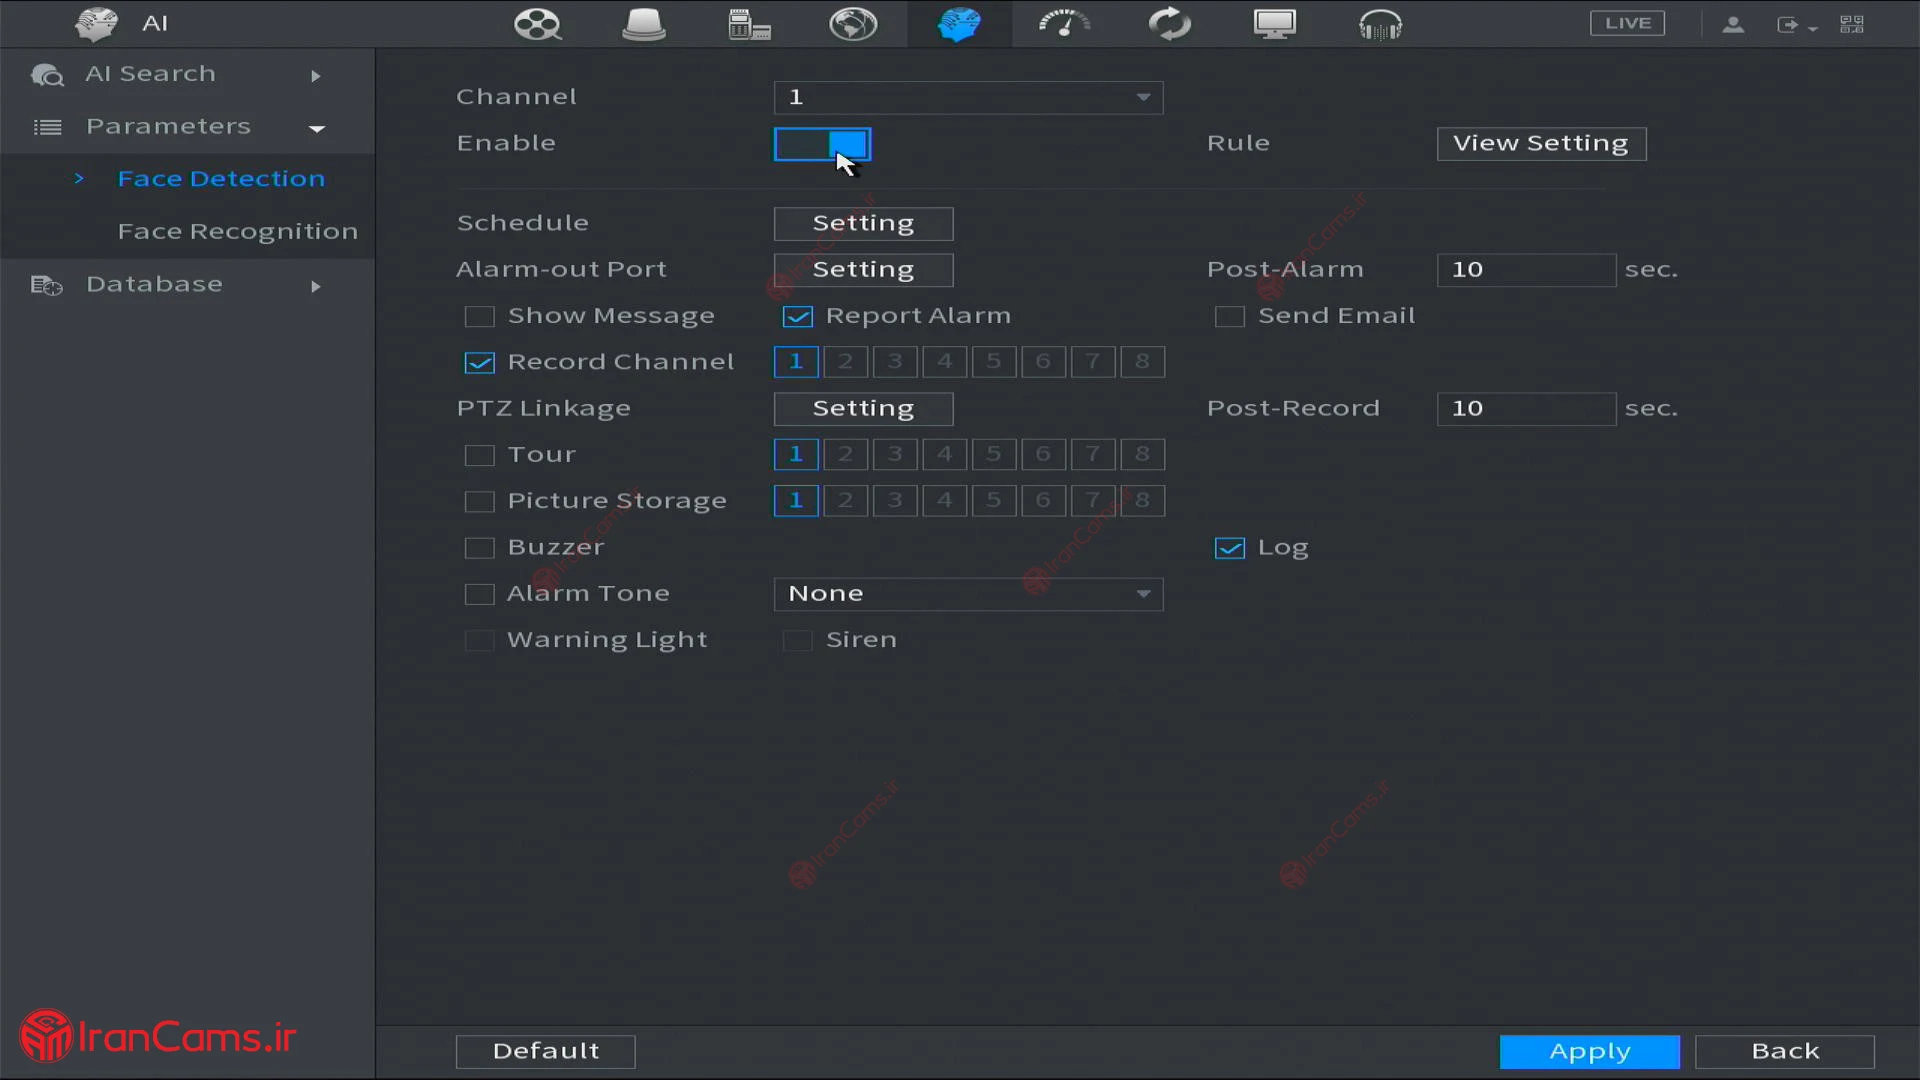Enable the Buzzer checkbox
The height and width of the screenshot is (1080, 1920).
tap(480, 548)
